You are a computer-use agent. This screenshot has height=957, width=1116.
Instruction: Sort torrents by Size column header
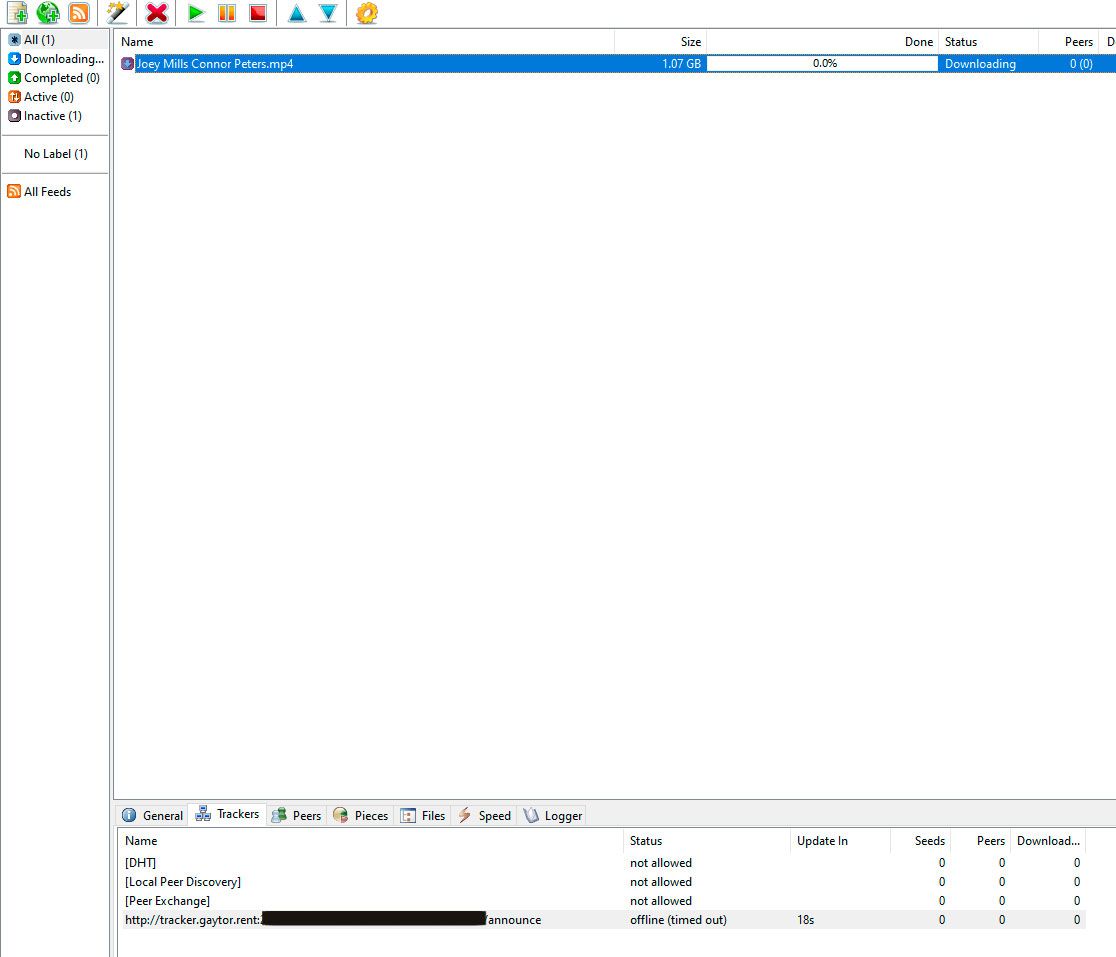tap(660, 42)
